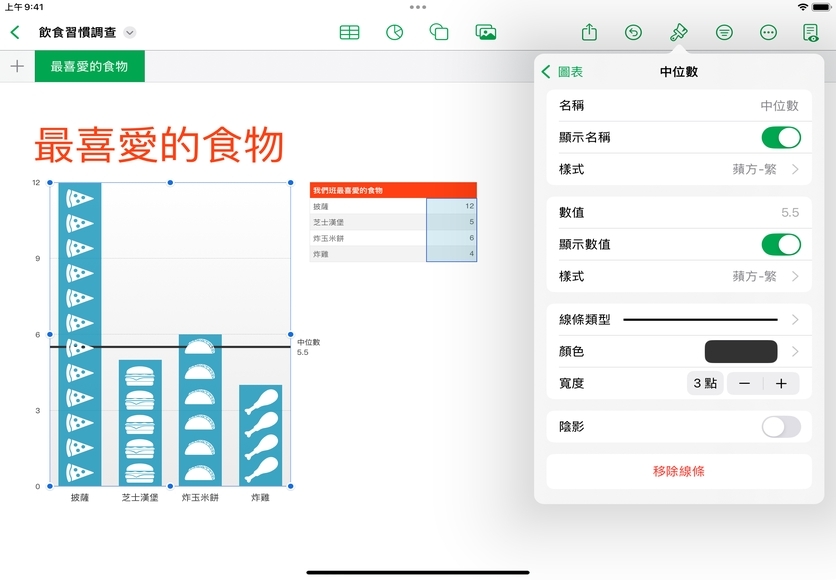Expand 樣式 font setting under 名稱
The width and height of the screenshot is (836, 580).
click(x=765, y=169)
